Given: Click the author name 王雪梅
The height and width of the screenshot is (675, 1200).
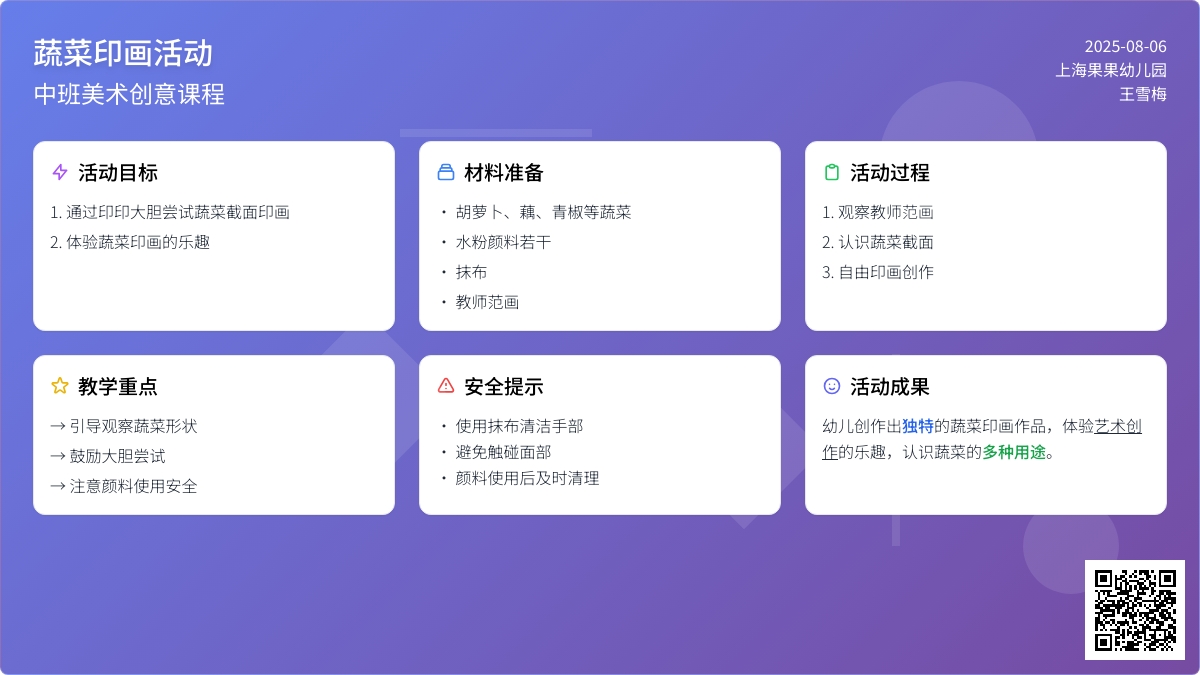Looking at the screenshot, I should 1143,94.
